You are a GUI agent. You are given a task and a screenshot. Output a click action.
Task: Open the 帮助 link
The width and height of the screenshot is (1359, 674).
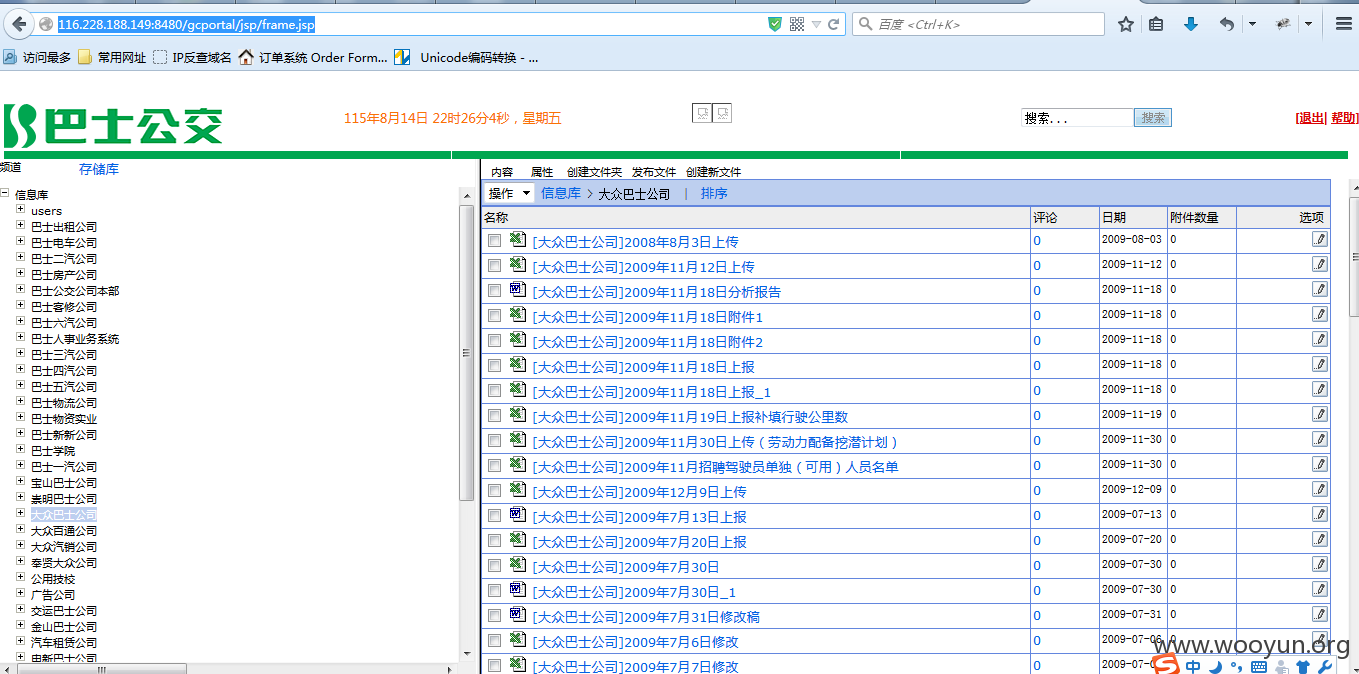click(1343, 118)
